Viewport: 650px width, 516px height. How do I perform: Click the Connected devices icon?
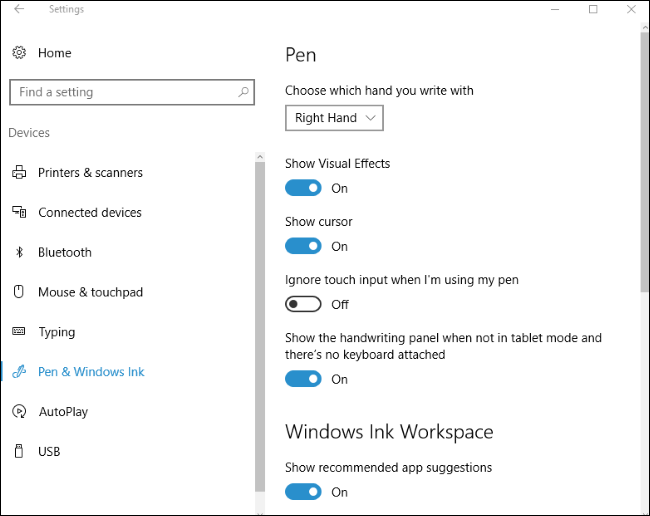click(19, 213)
